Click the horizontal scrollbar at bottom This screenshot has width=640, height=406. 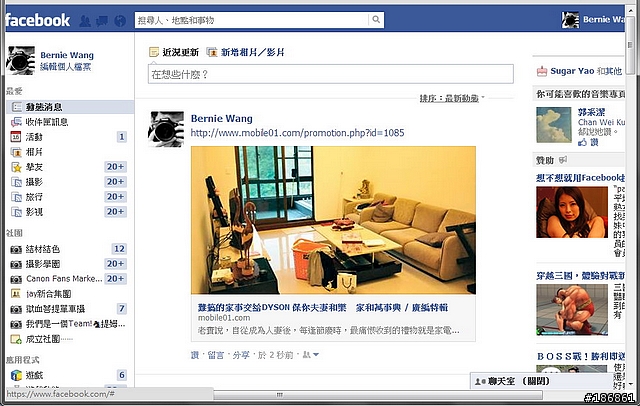(378, 395)
